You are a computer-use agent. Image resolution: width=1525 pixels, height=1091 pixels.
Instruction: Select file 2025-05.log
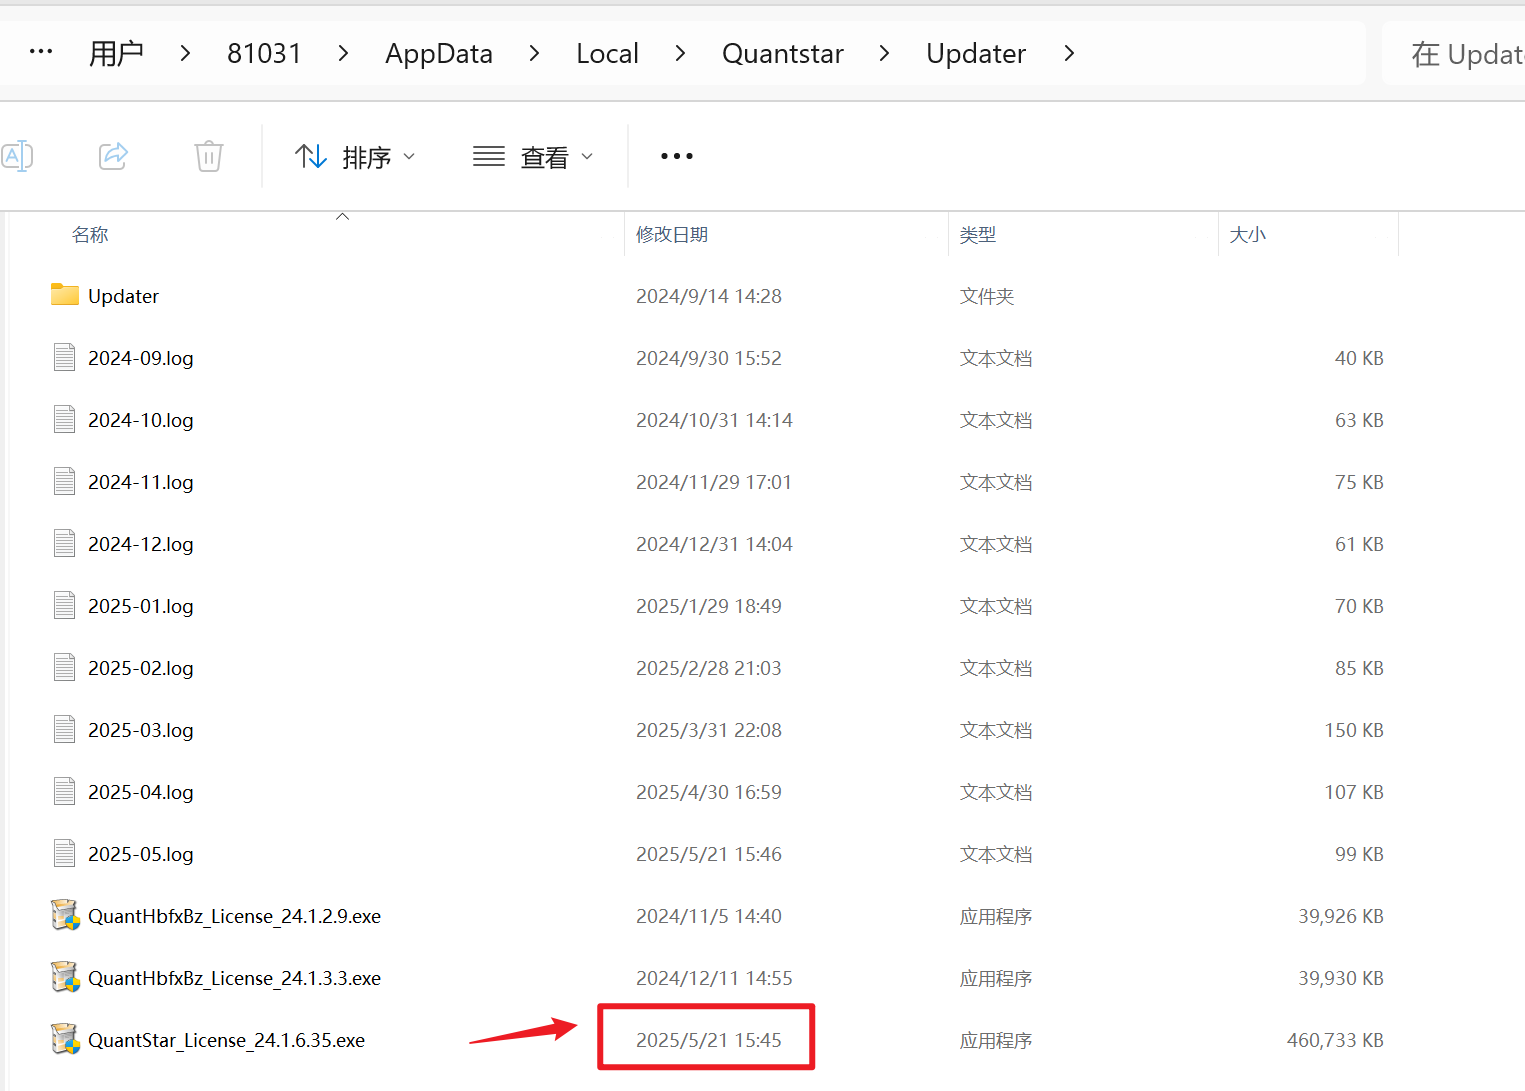[141, 854]
